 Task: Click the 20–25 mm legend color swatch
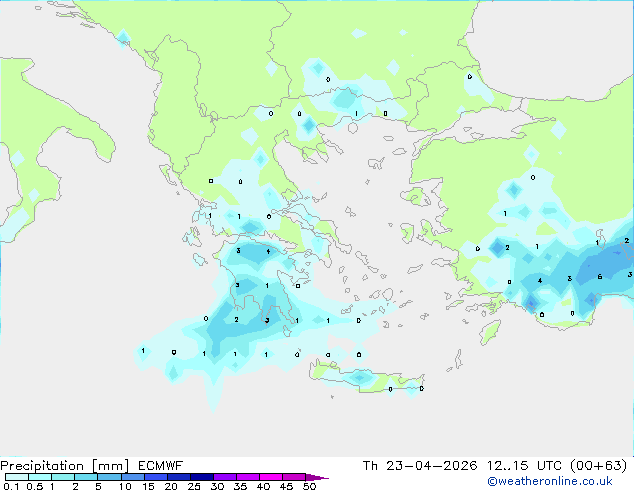(x=178, y=477)
